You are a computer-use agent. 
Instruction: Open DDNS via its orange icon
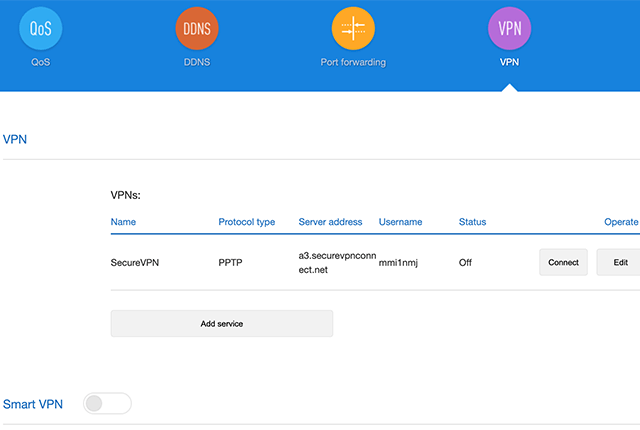[196, 29]
